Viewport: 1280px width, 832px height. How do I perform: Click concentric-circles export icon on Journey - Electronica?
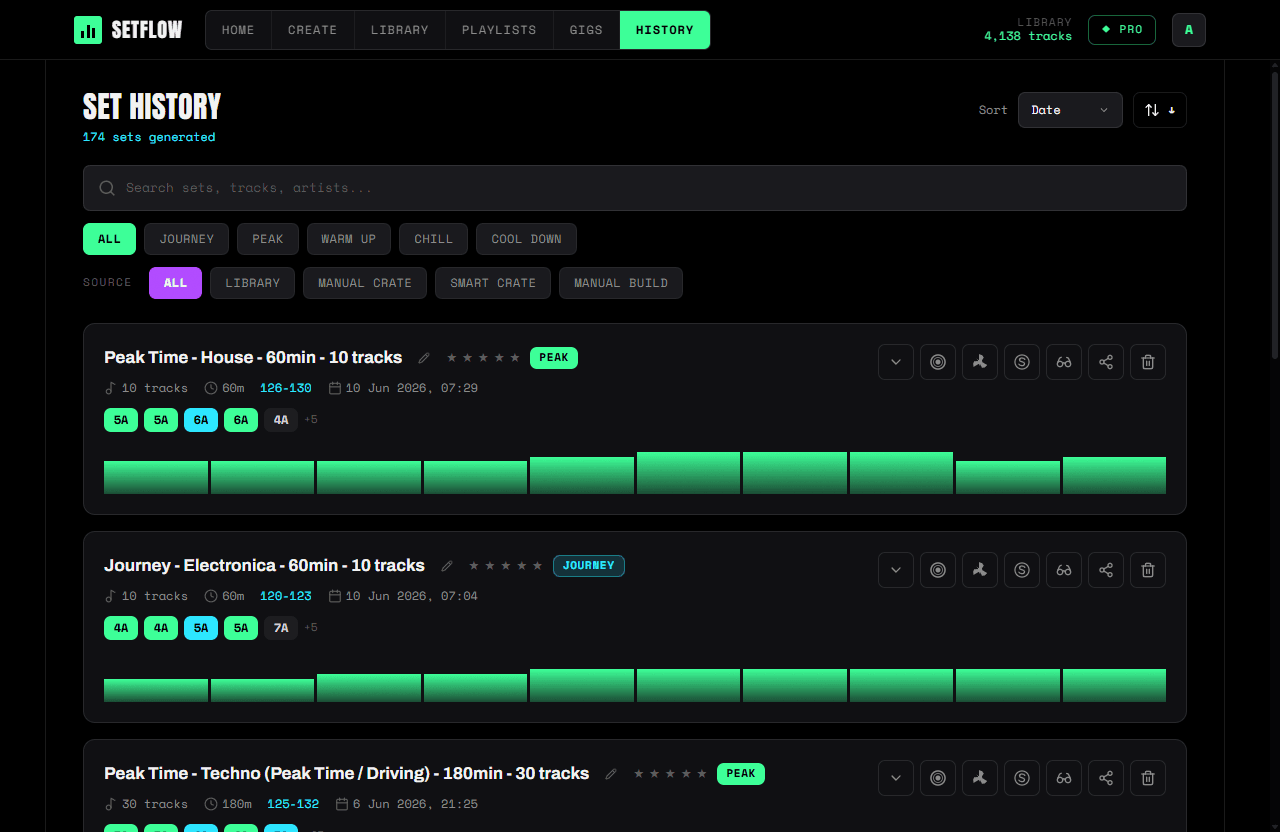(x=938, y=570)
